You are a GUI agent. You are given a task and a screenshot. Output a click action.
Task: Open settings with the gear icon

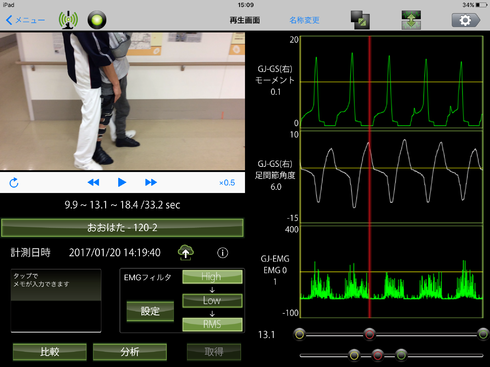pos(466,20)
